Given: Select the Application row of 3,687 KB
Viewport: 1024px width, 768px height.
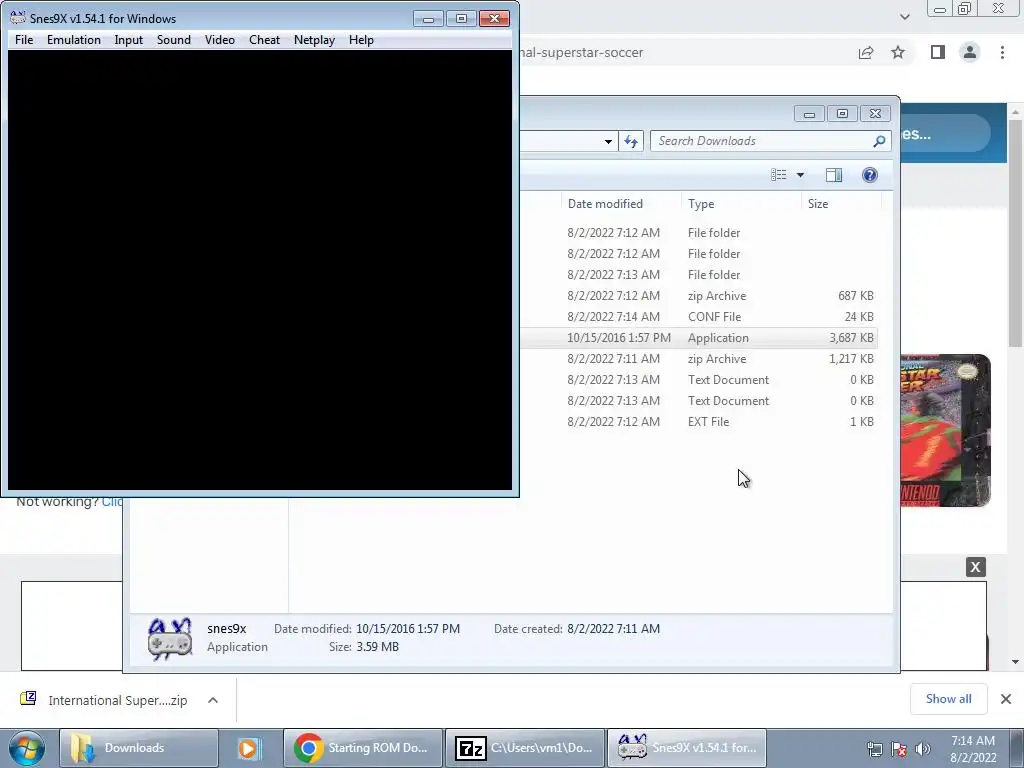Looking at the screenshot, I should point(699,338).
